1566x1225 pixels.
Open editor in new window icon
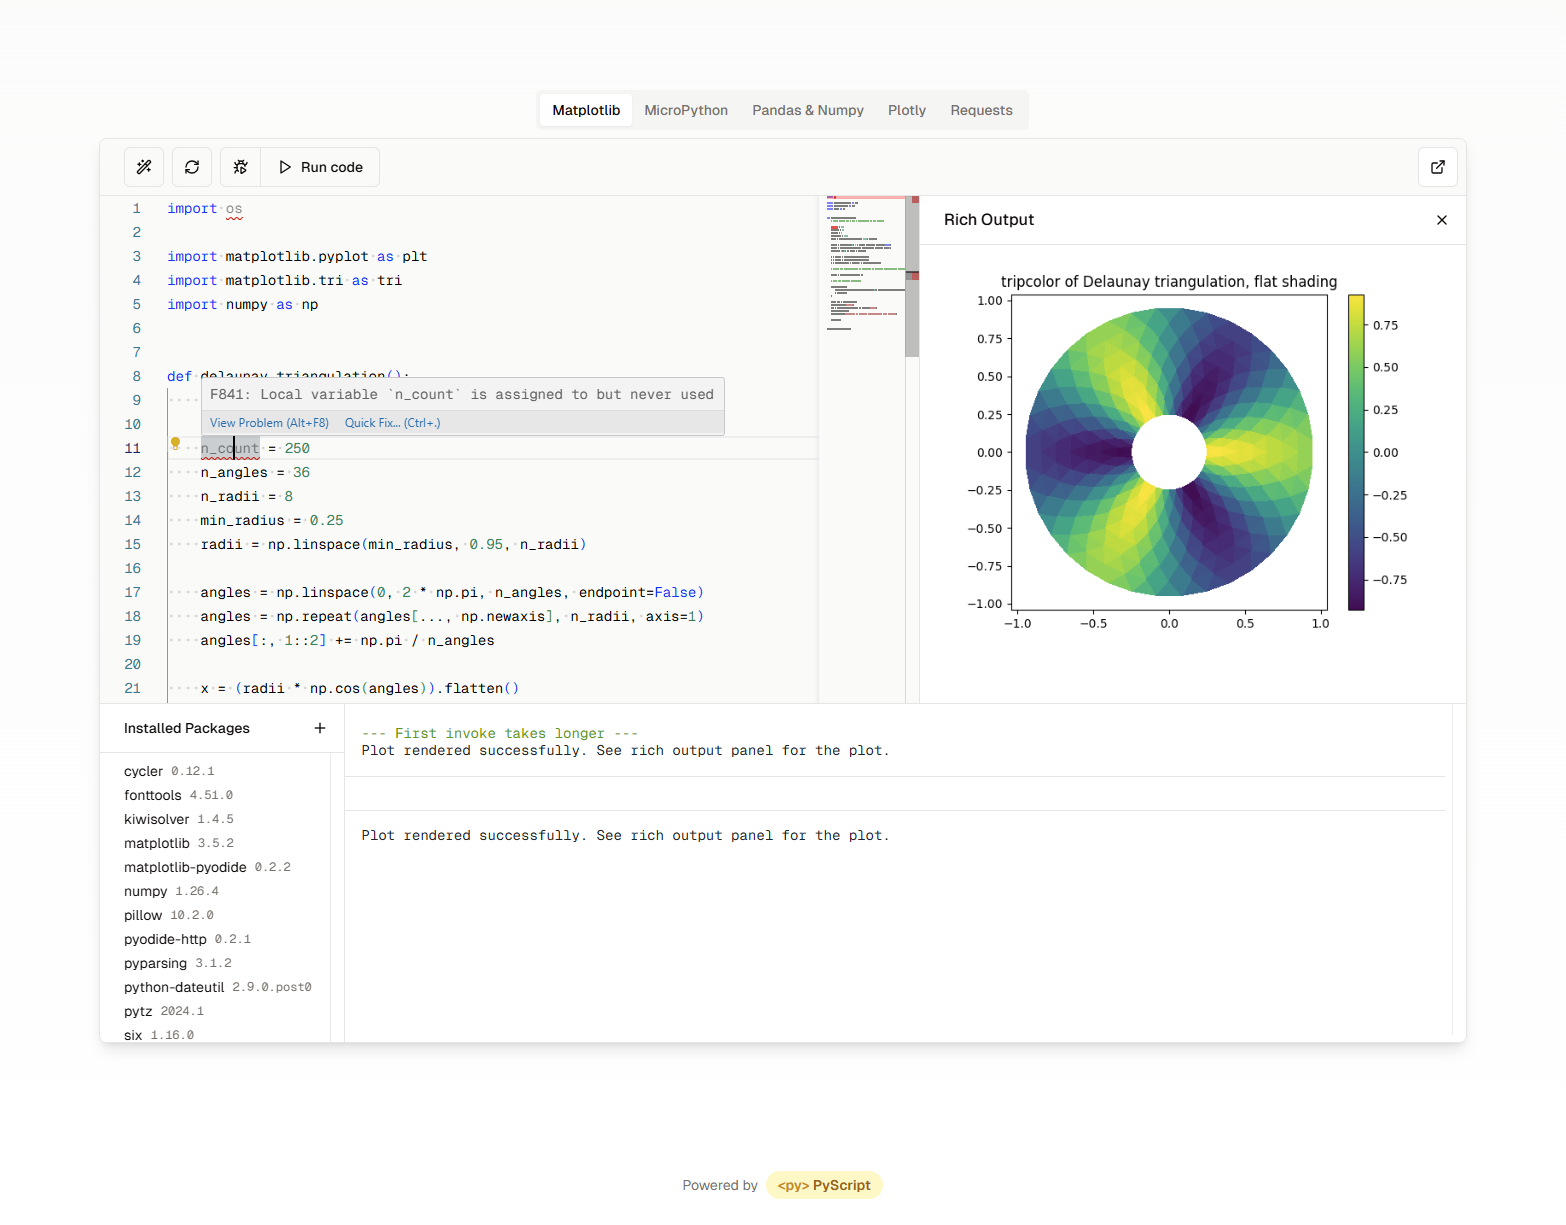click(1437, 167)
